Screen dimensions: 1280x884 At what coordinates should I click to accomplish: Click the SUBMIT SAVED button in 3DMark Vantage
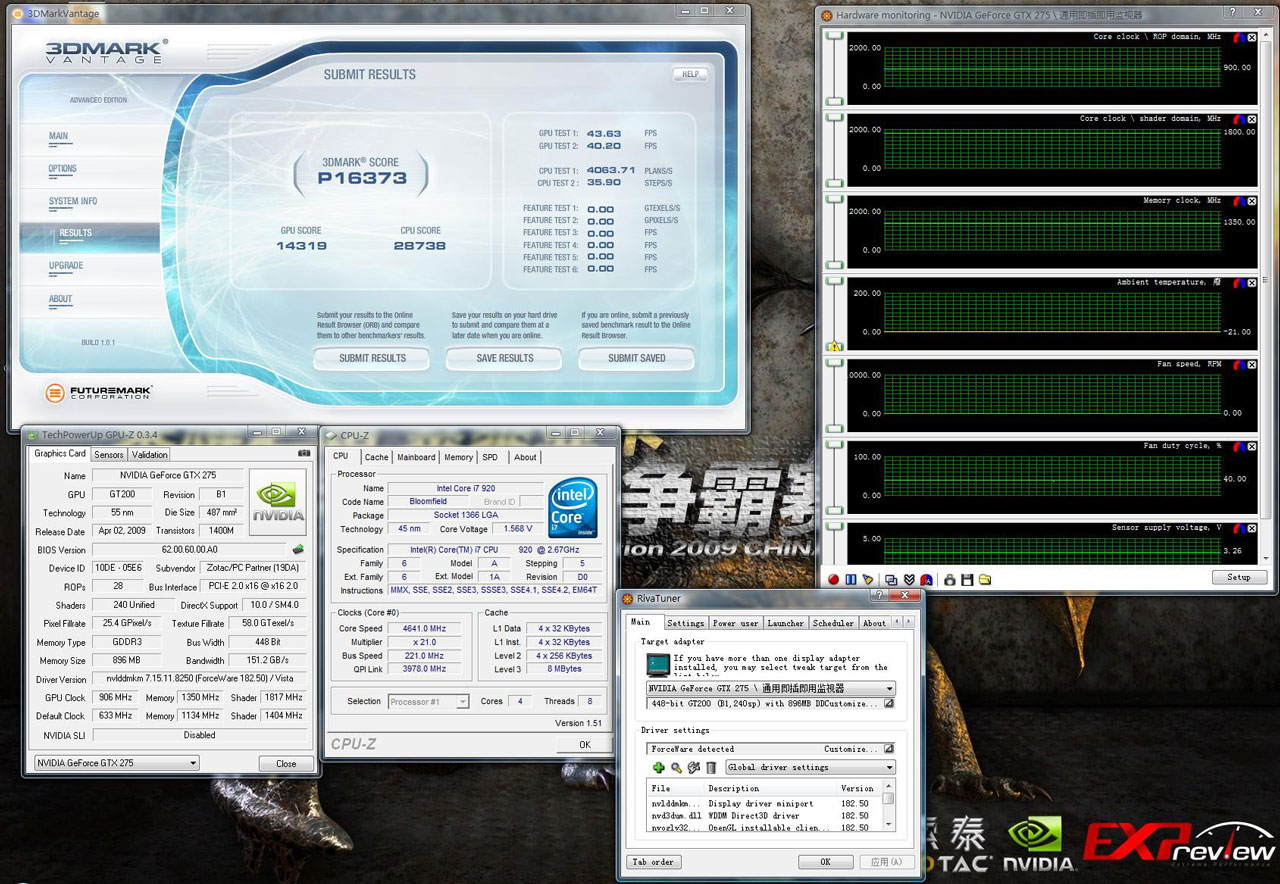637,358
